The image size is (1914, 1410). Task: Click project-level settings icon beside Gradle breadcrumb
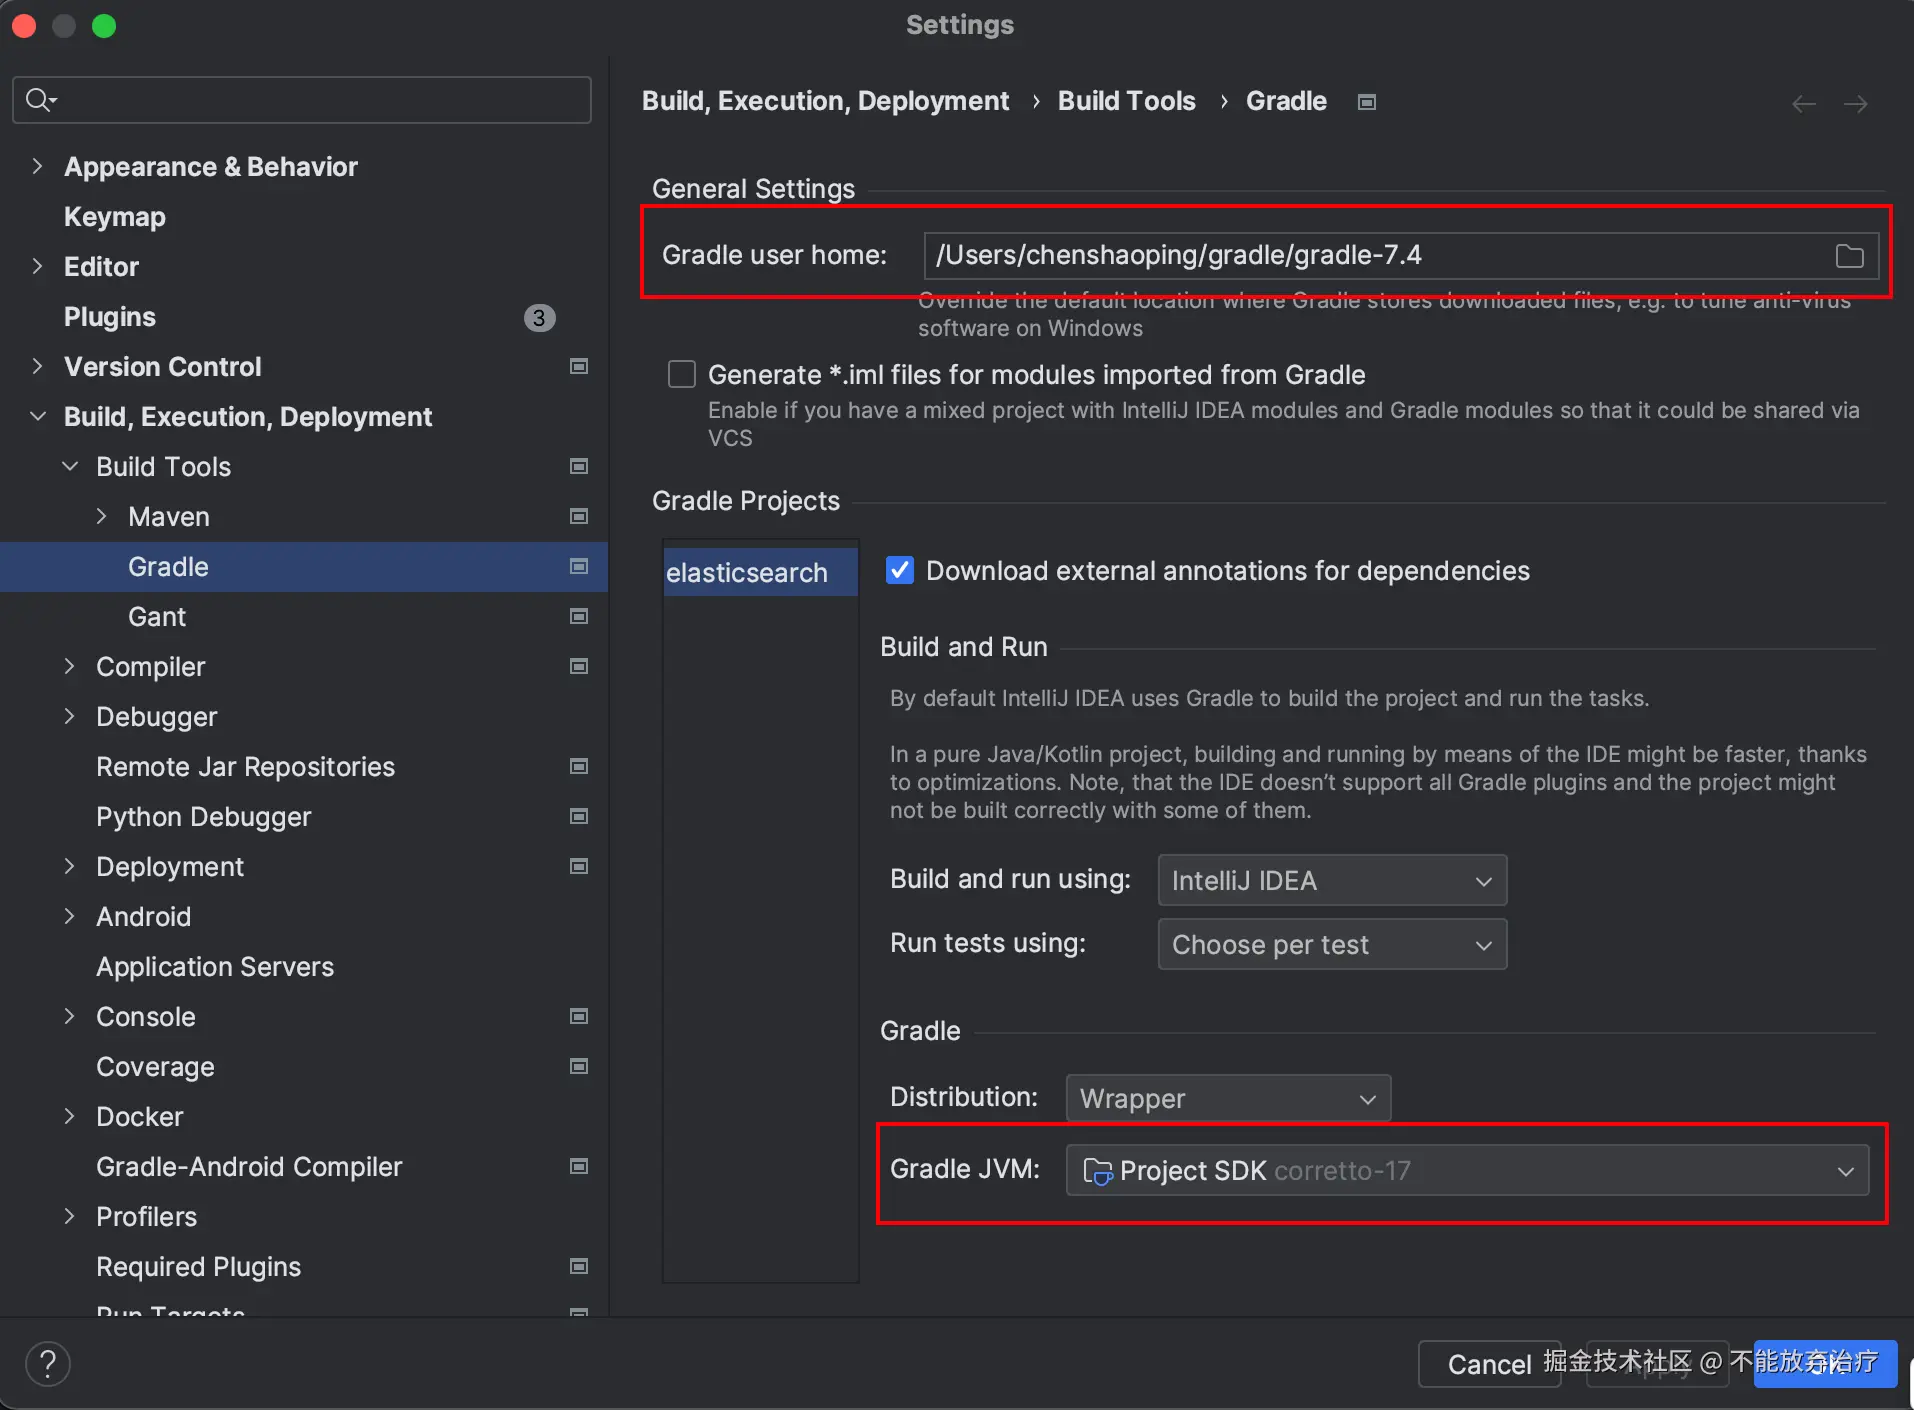pos(1366,102)
